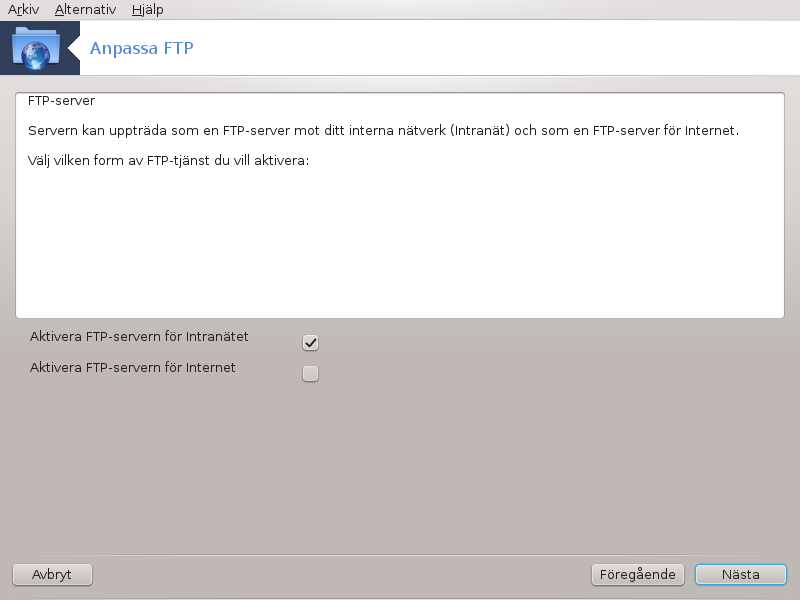Open the Hjälp menu
This screenshot has height=600, width=800.
(147, 10)
